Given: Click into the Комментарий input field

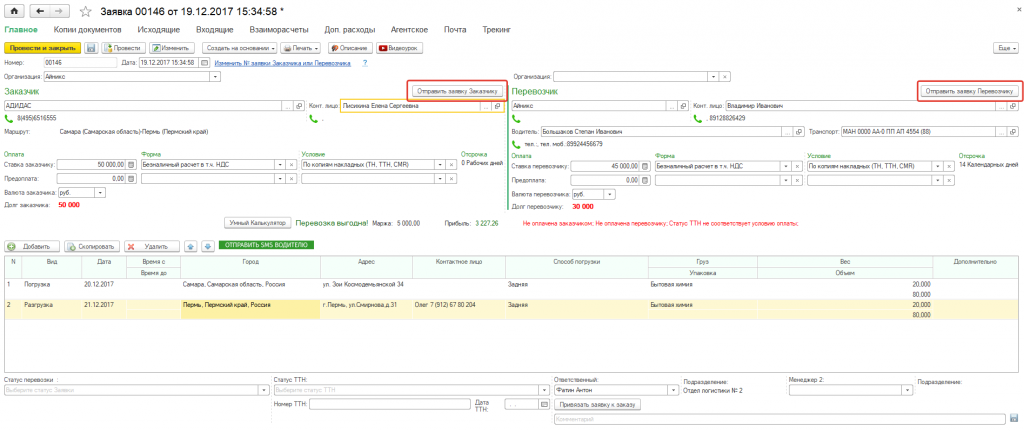Looking at the screenshot, I should [x=779, y=419].
